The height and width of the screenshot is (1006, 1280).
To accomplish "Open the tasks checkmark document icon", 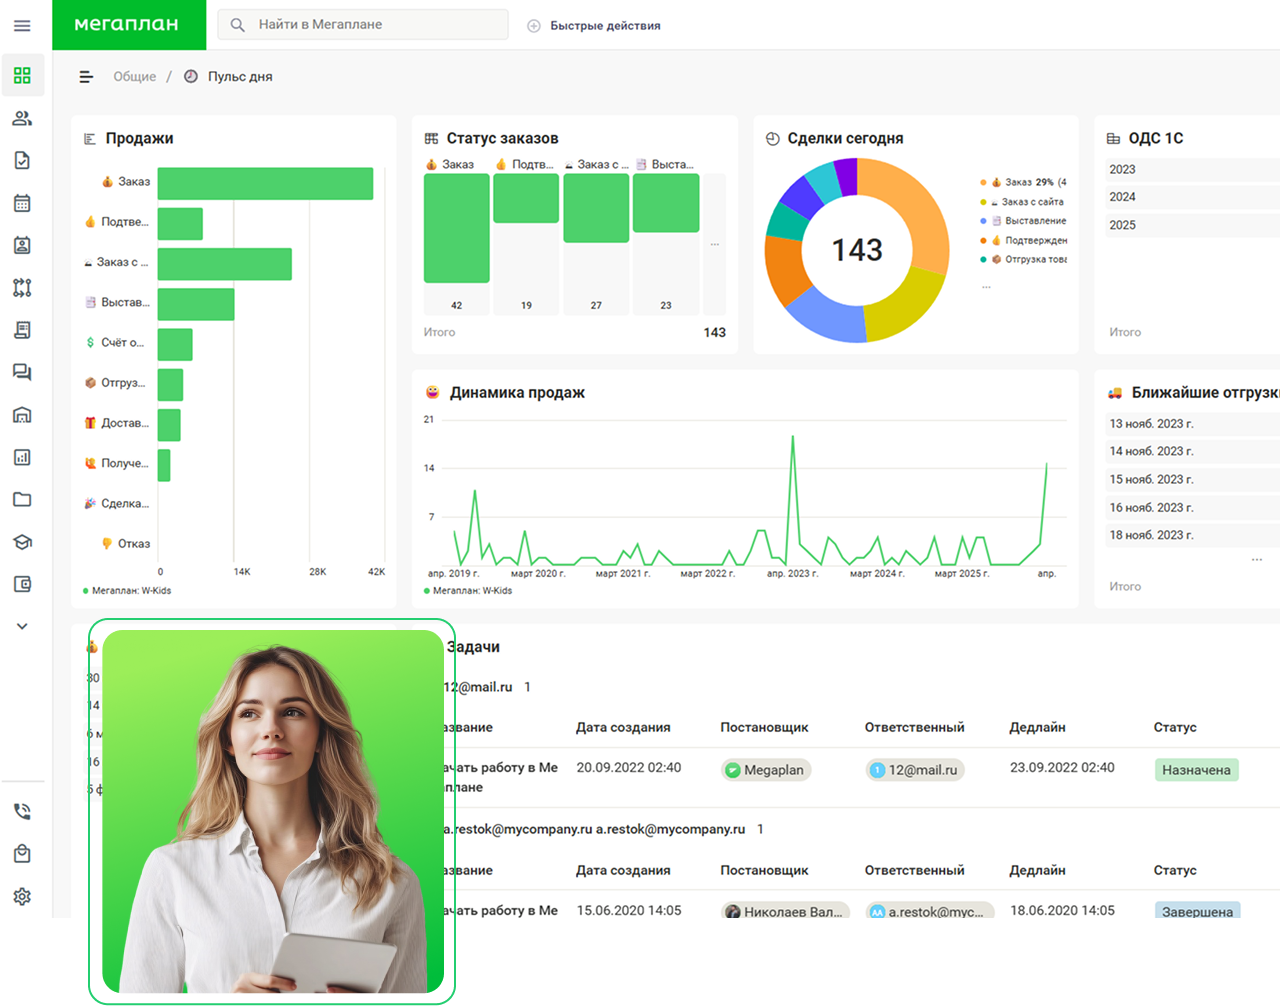I will coord(22,160).
